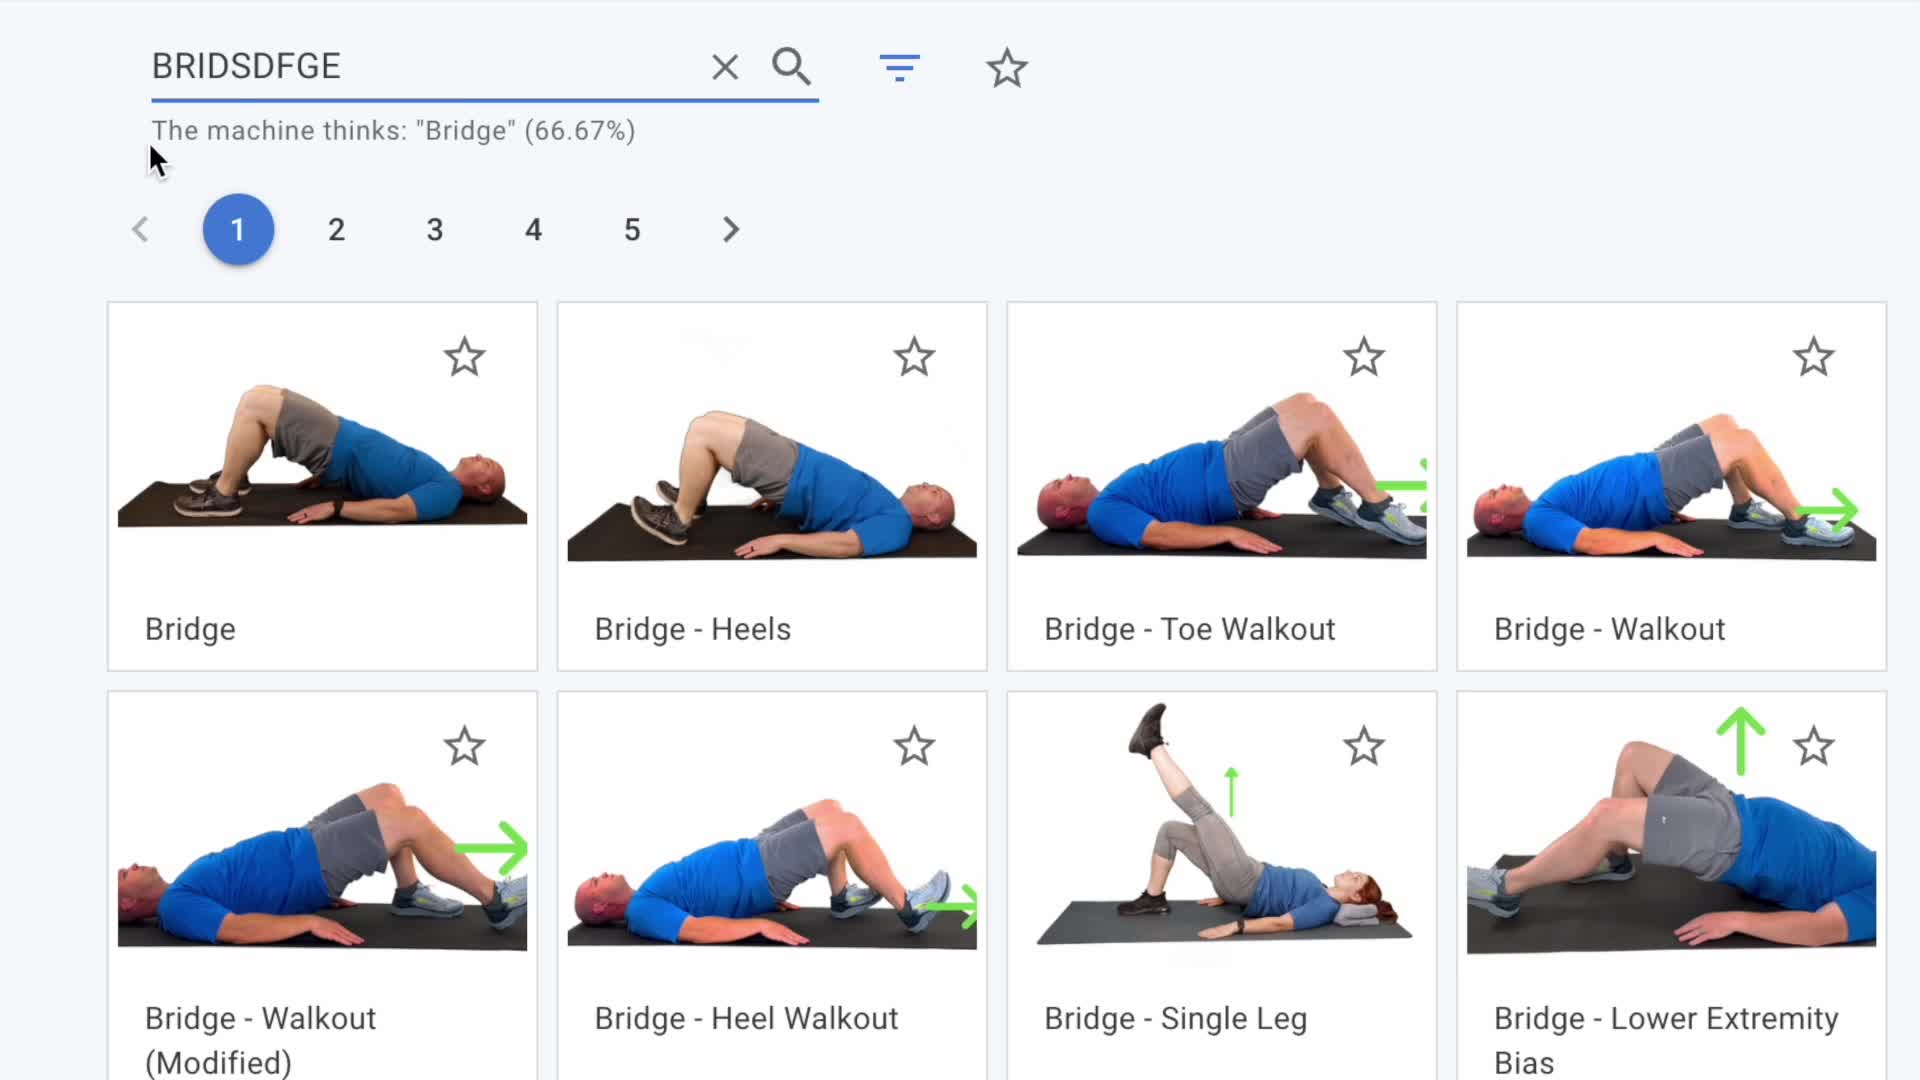Favorite the Bridge - Single Leg card
The image size is (1920, 1080).
click(1364, 746)
